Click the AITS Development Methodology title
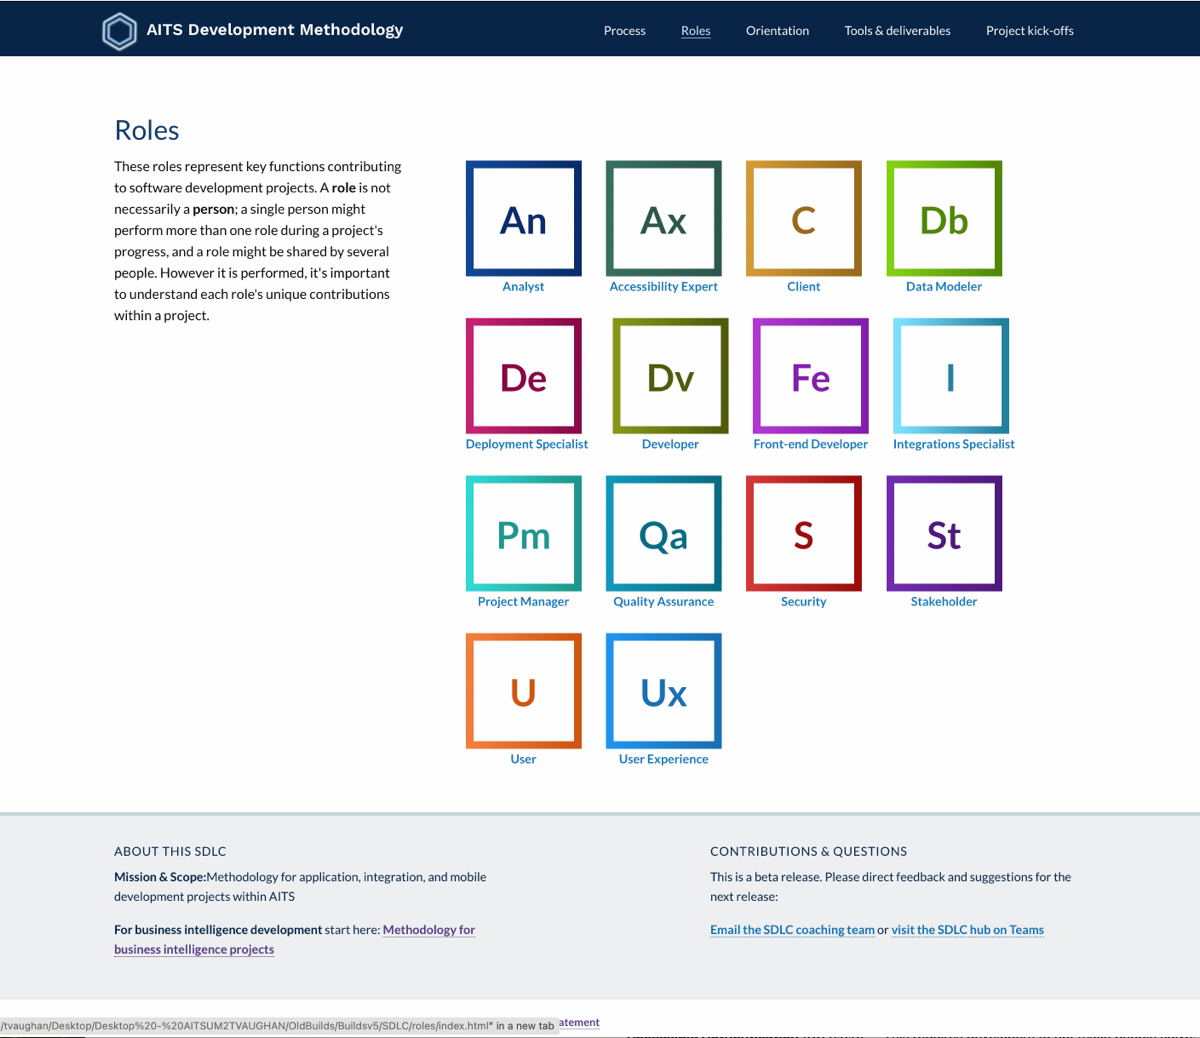Image resolution: width=1200 pixels, height=1038 pixels. click(275, 30)
